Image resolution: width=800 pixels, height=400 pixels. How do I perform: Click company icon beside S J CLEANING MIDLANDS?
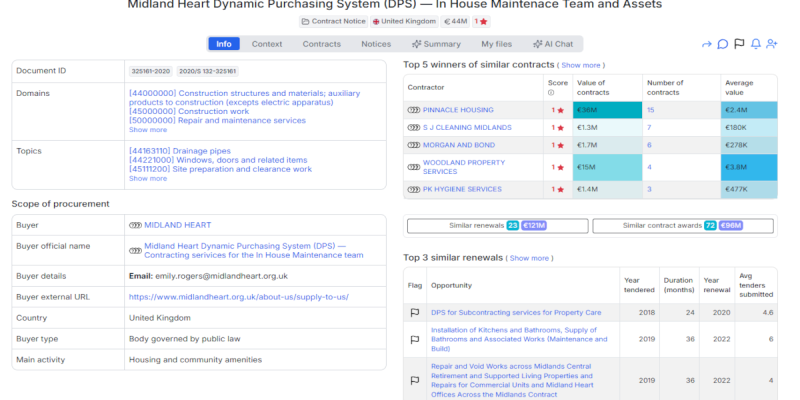pyautogui.click(x=414, y=128)
